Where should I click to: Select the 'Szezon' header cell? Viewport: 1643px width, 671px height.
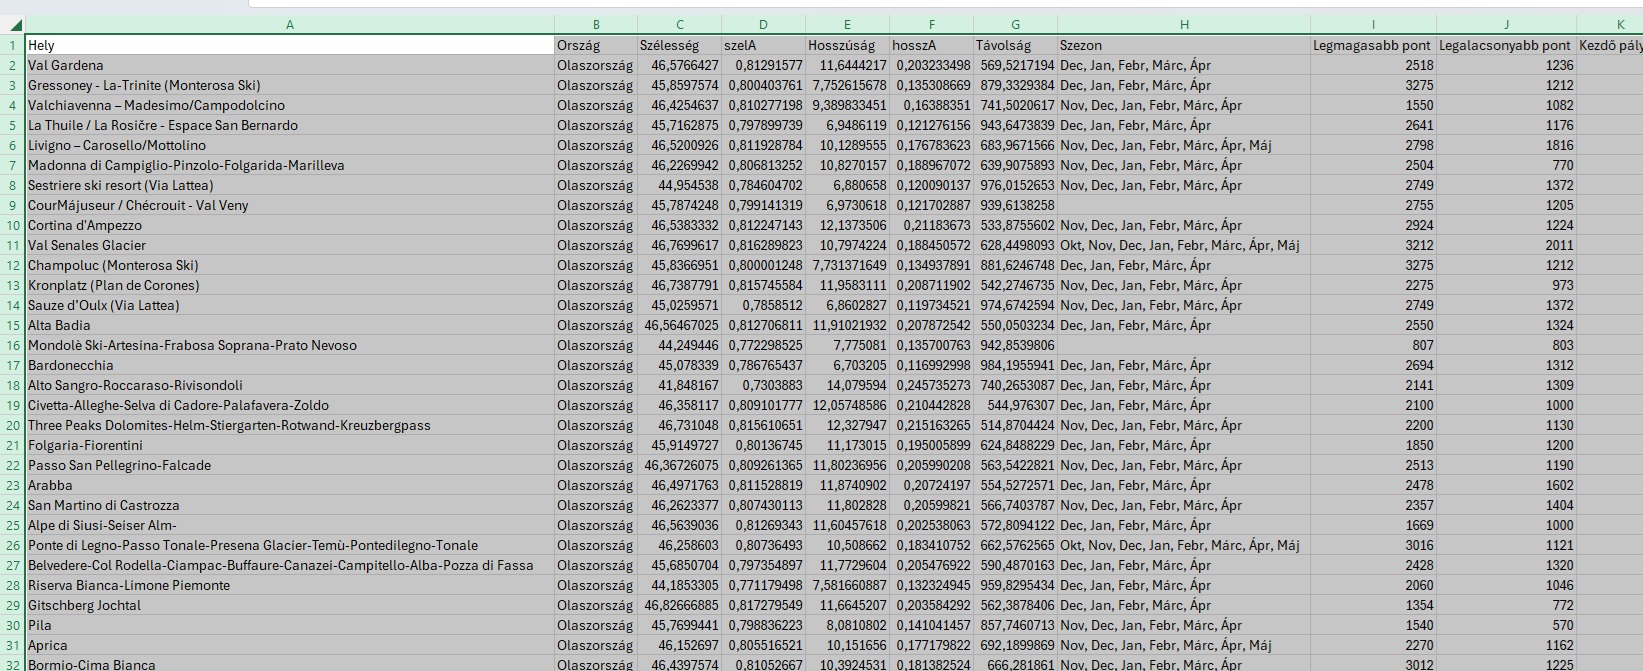pyautogui.click(x=1183, y=45)
